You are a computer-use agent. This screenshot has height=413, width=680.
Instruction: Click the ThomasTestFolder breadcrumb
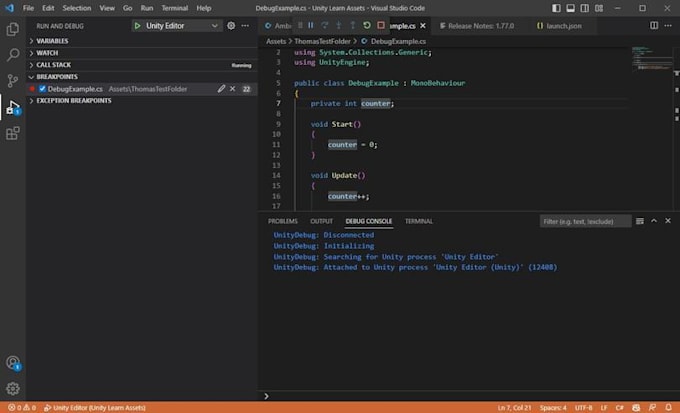click(322, 41)
